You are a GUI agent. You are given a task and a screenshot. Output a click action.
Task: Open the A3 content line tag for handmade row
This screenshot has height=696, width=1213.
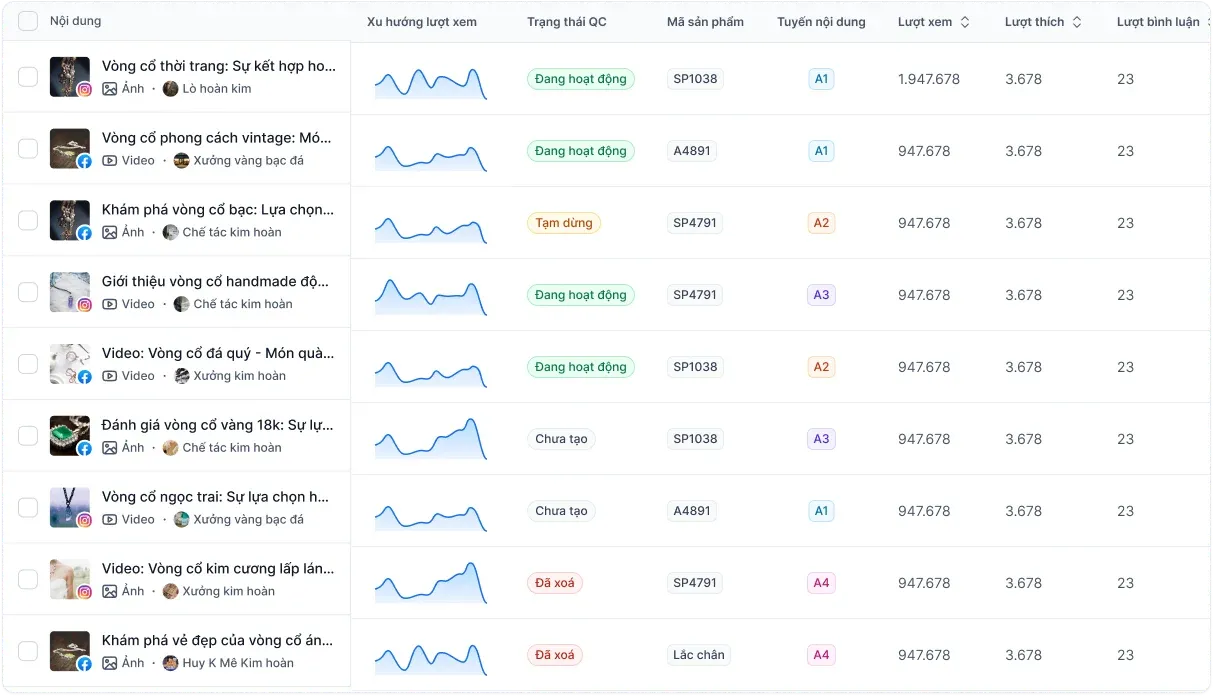click(821, 295)
